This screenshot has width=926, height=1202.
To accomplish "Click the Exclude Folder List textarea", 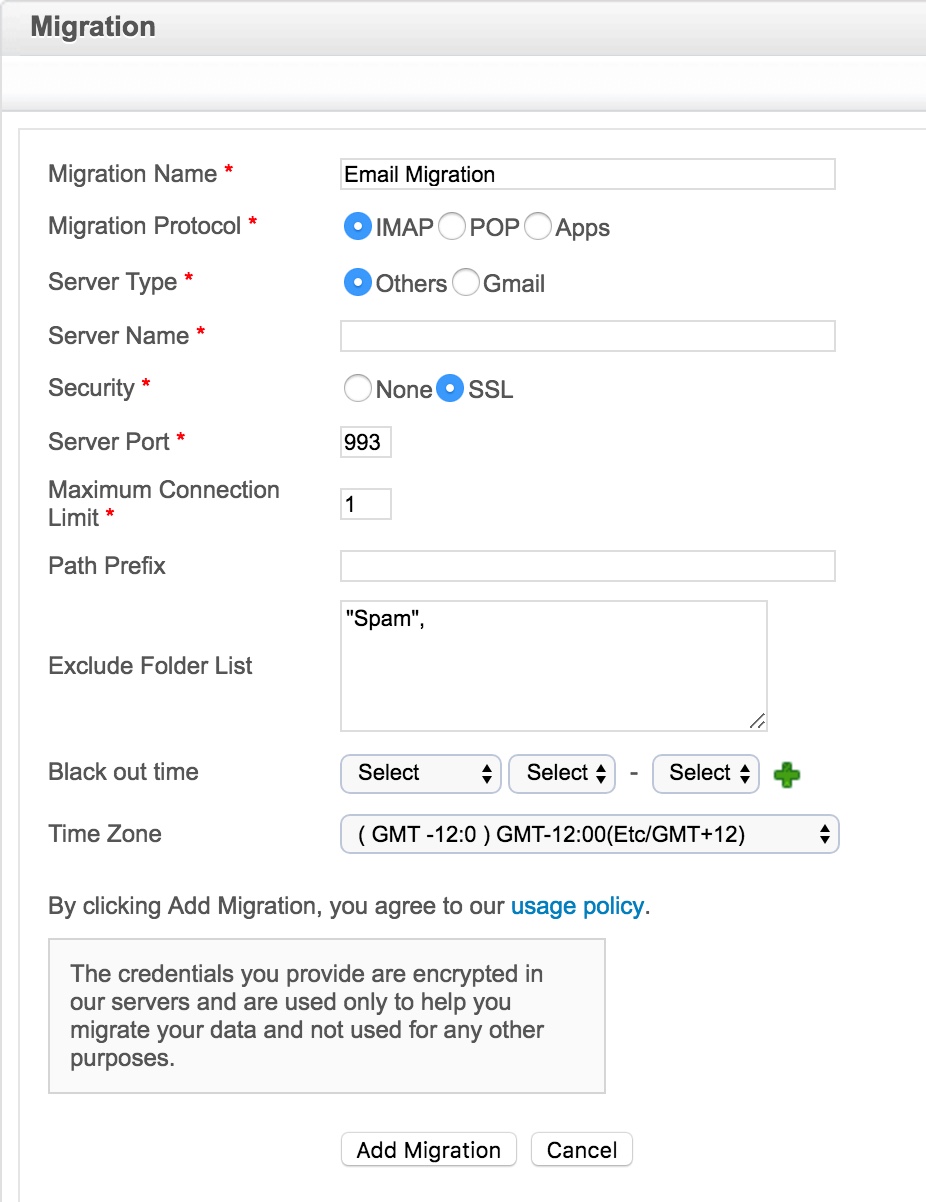I will pyautogui.click(x=553, y=665).
